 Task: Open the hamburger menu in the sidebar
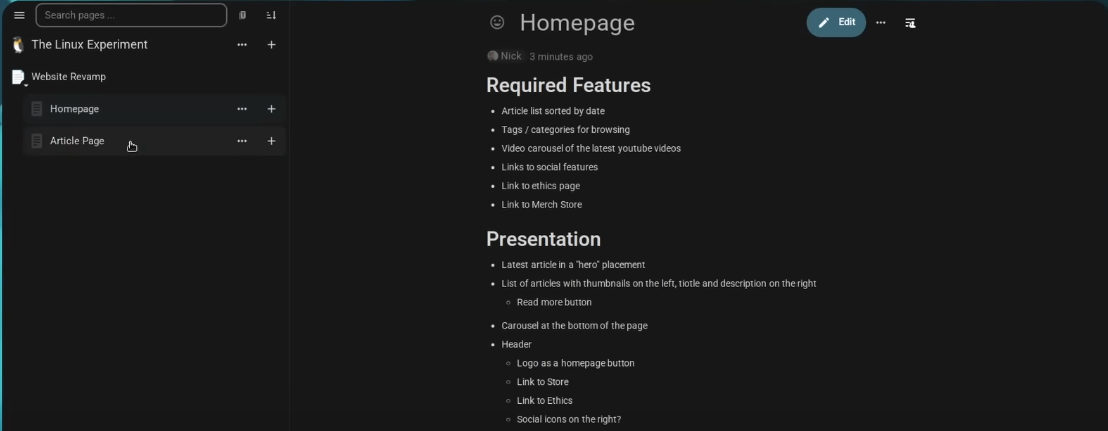coord(19,15)
